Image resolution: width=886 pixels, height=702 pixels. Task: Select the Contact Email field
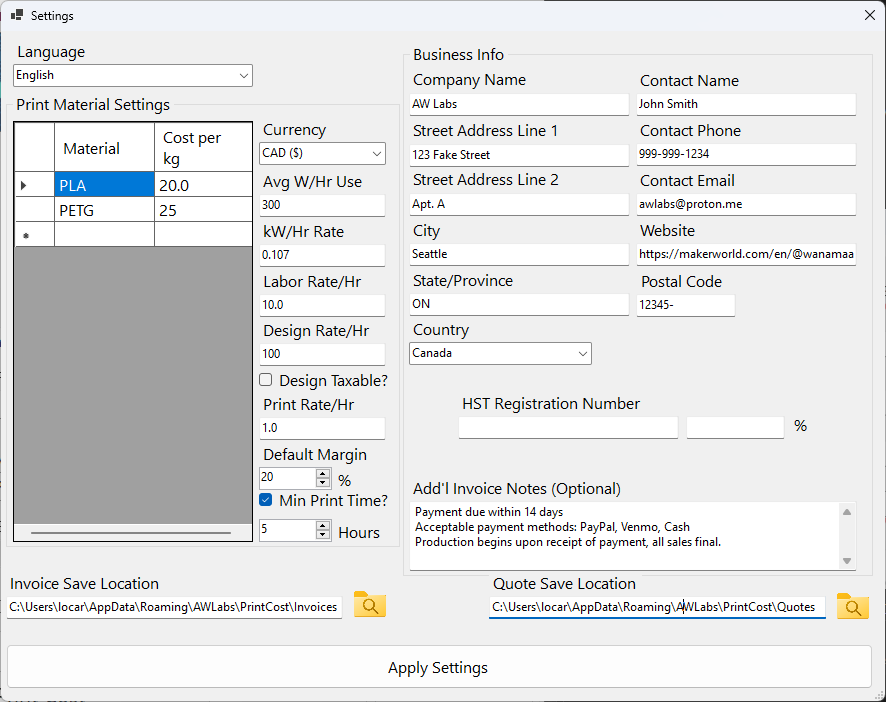[746, 203]
